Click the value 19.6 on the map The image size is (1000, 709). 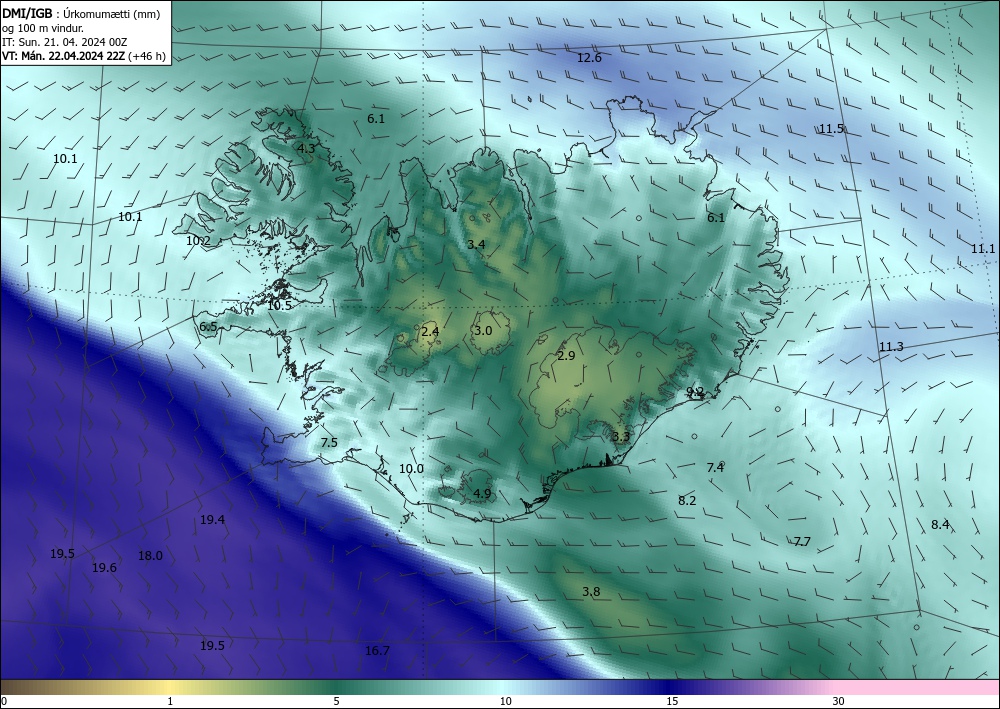pos(104,568)
